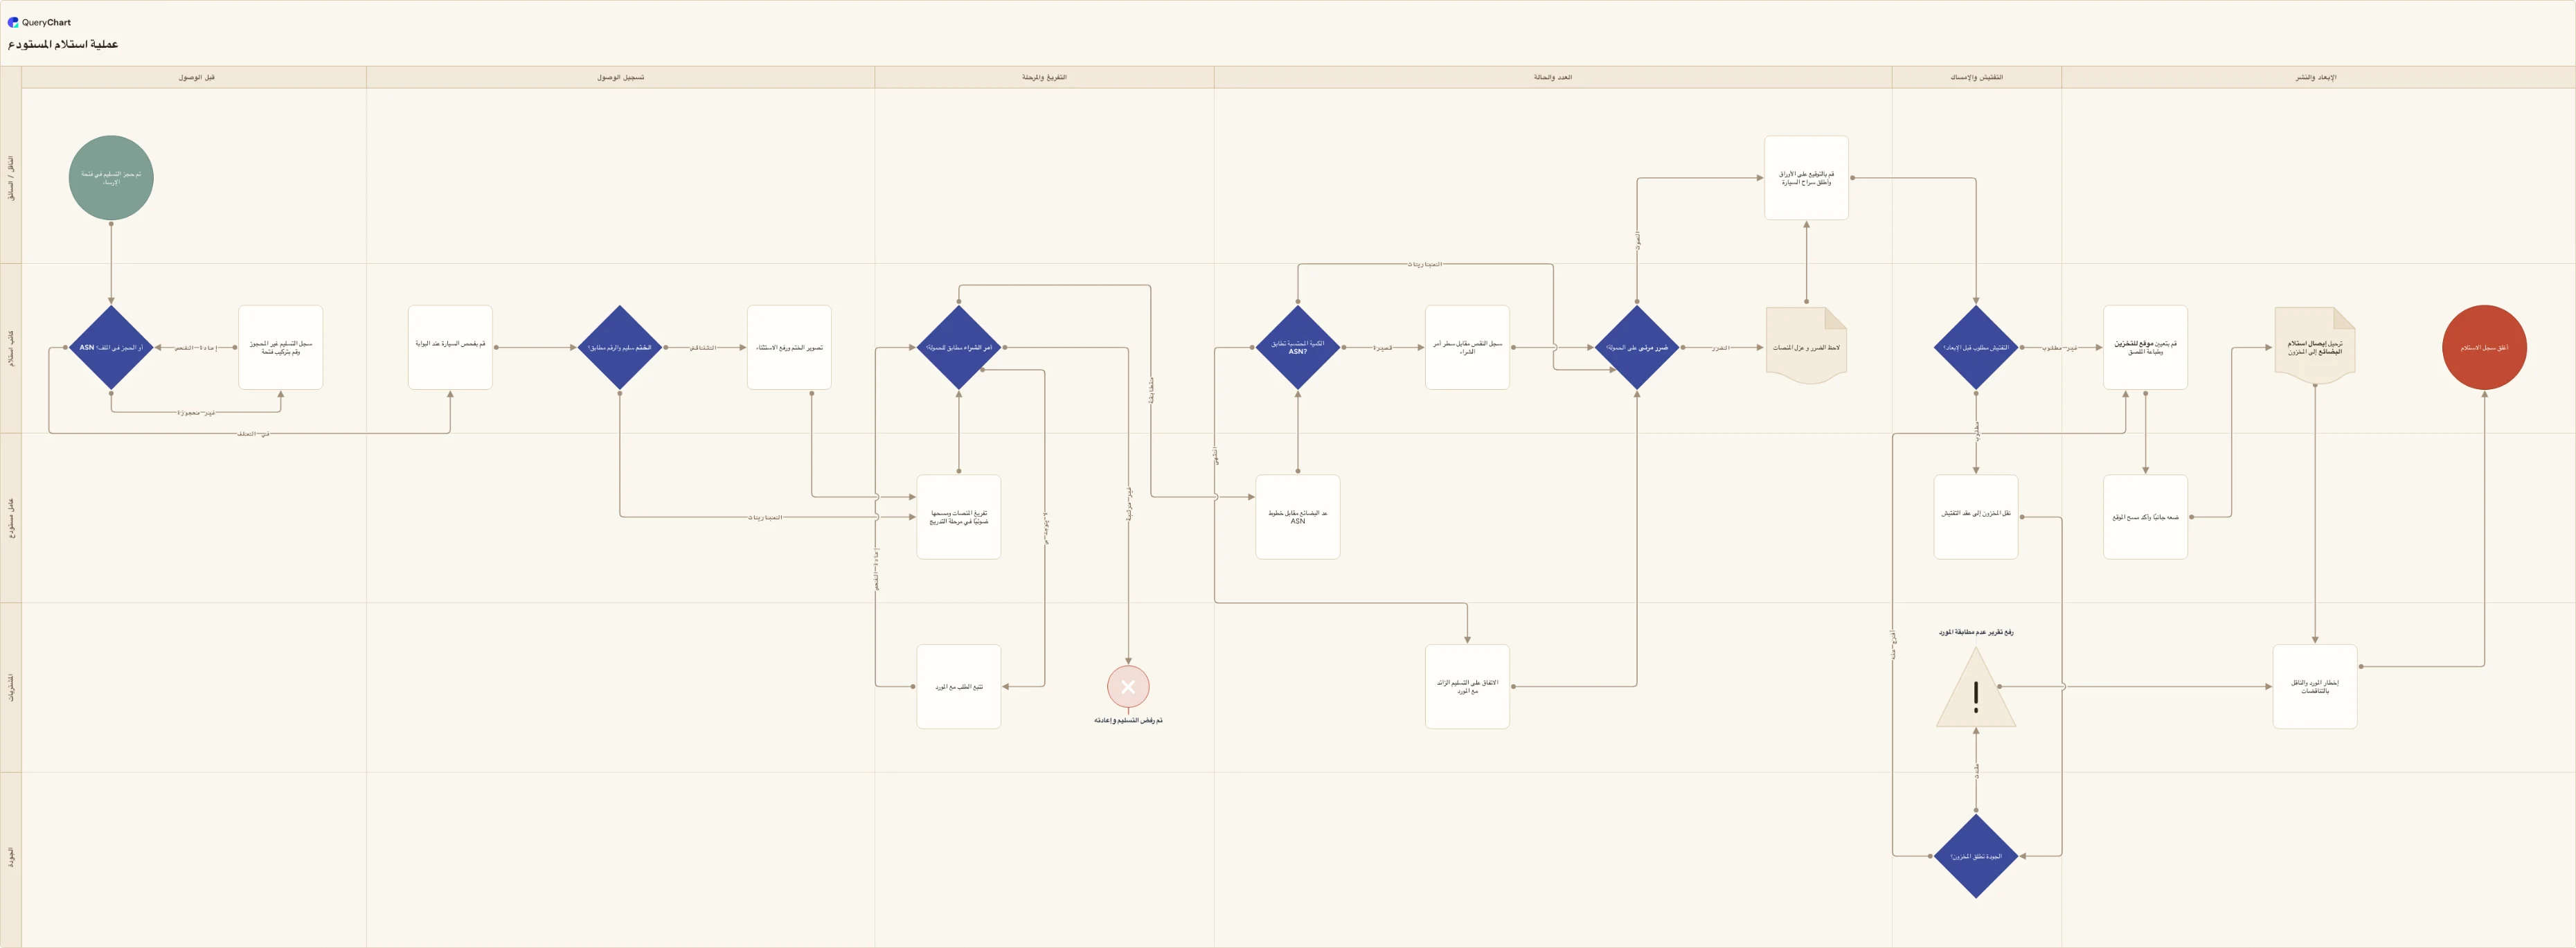The width and height of the screenshot is (2576, 948).
Task: Click the 'عامل مستودع' swimlane label
Action: 11,517
